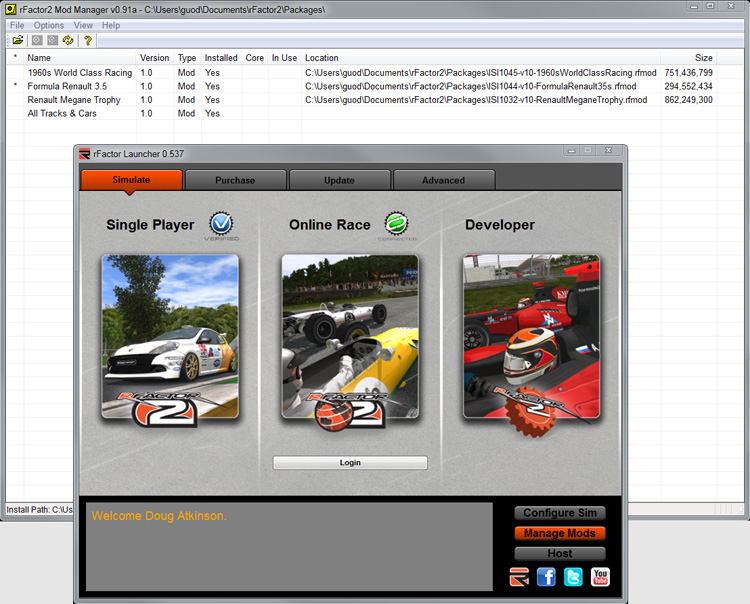
Task: Open the rFactor website logo icon
Action: tap(519, 577)
